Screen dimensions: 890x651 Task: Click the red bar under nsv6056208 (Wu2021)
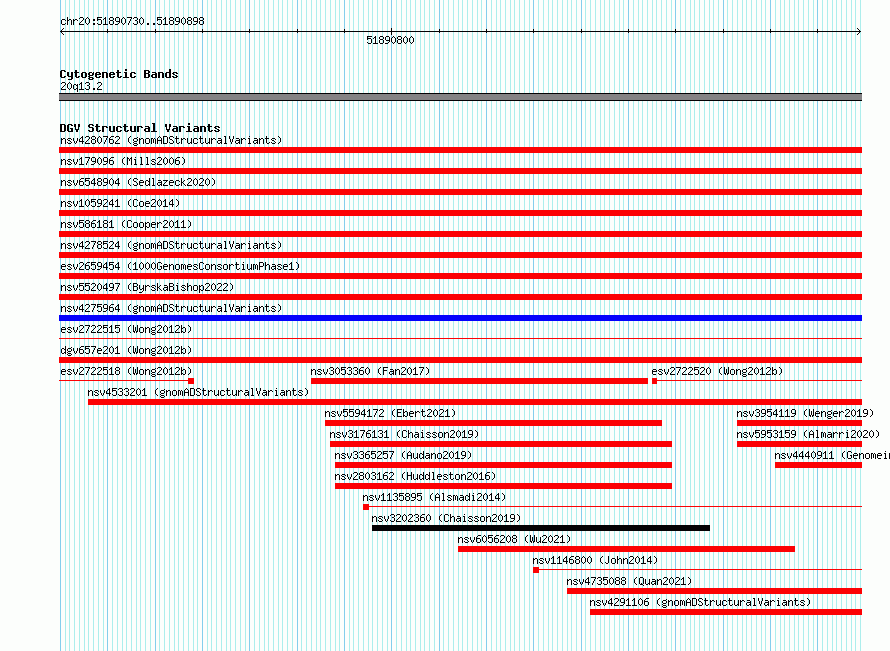(x=627, y=549)
